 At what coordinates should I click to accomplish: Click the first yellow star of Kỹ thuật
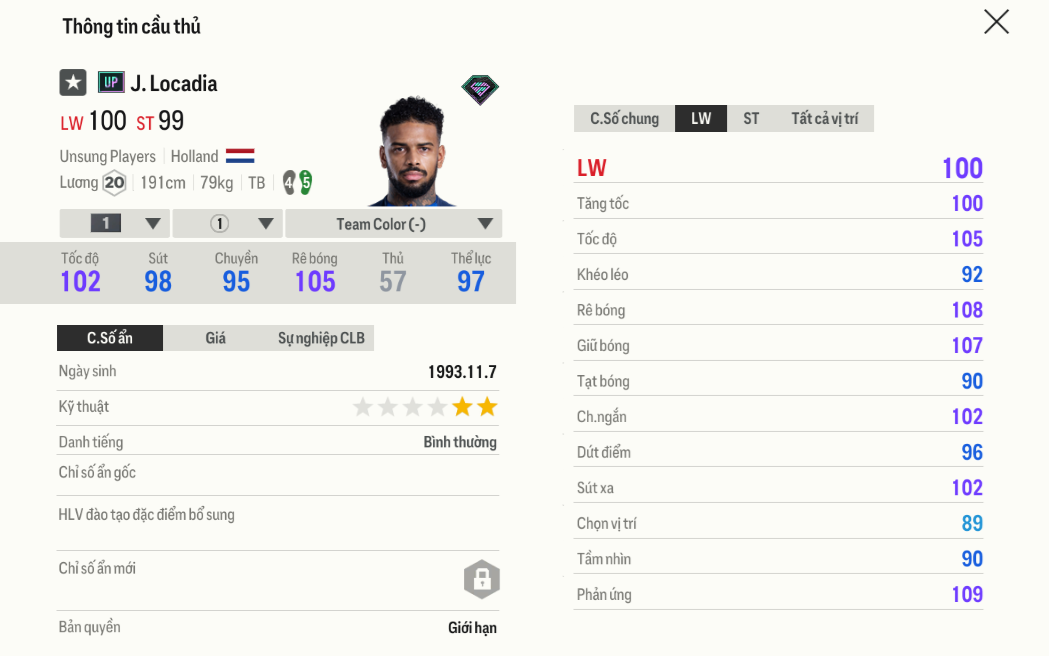pos(461,406)
